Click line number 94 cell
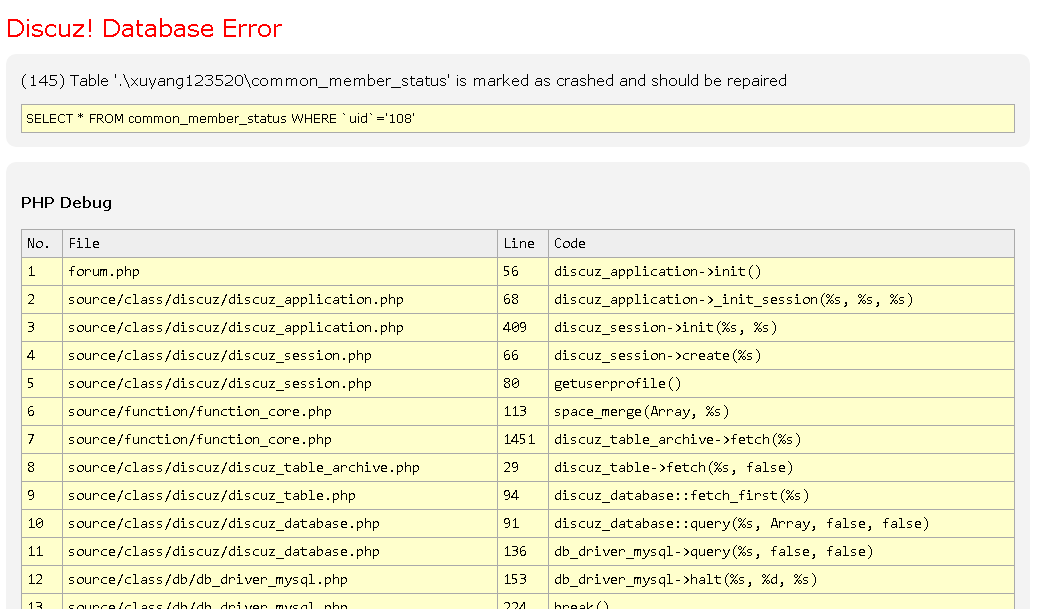Image resolution: width=1049 pixels, height=609 pixels. coord(522,496)
